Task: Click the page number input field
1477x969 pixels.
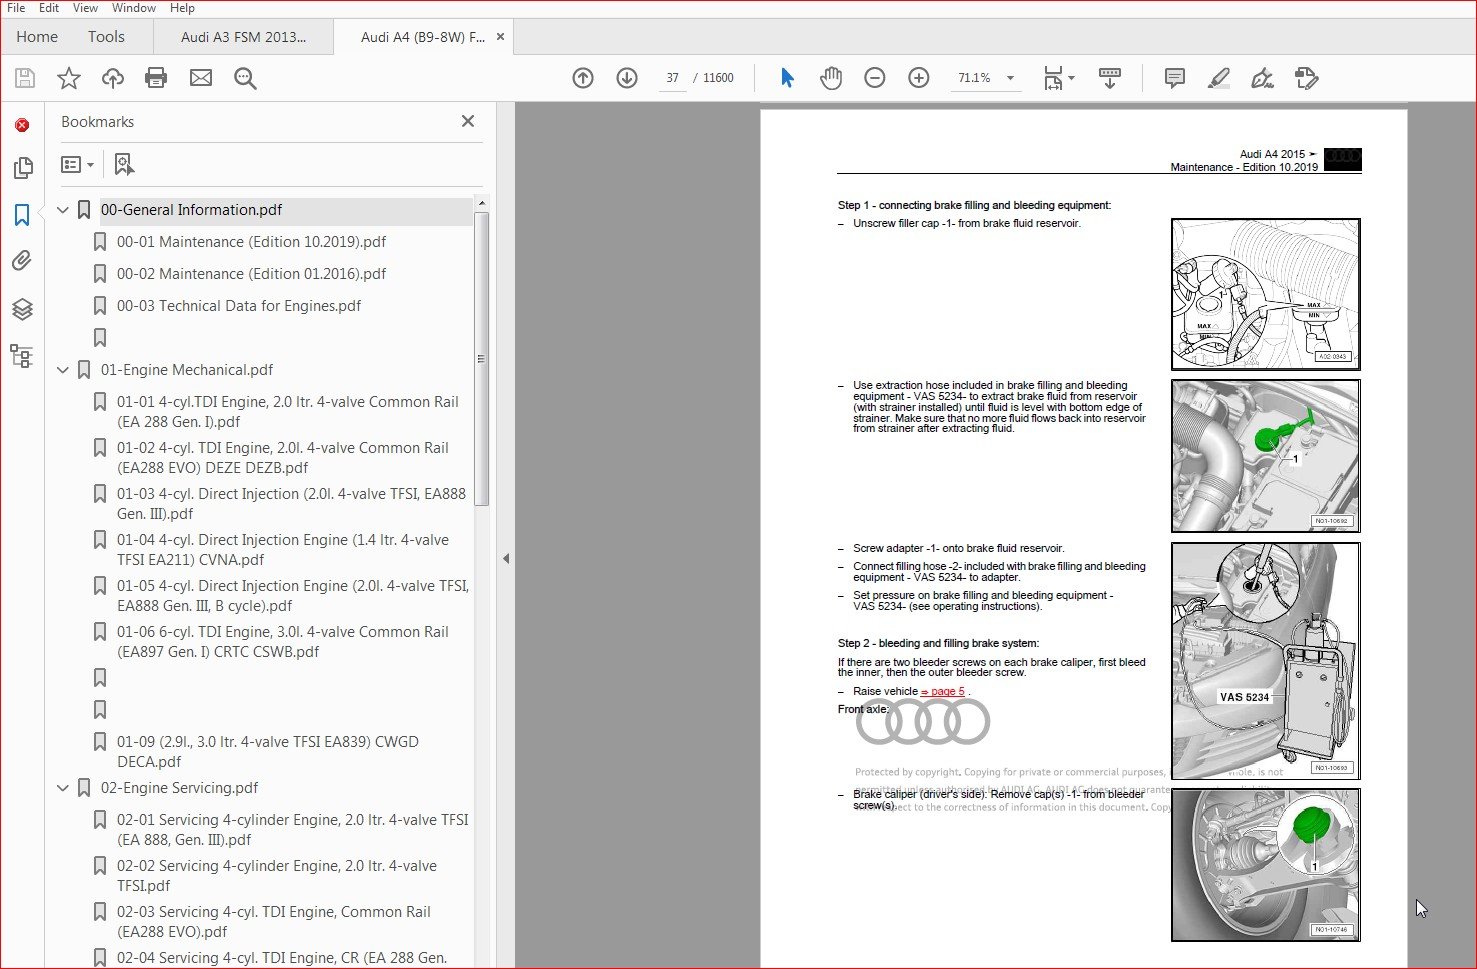Action: tap(672, 78)
